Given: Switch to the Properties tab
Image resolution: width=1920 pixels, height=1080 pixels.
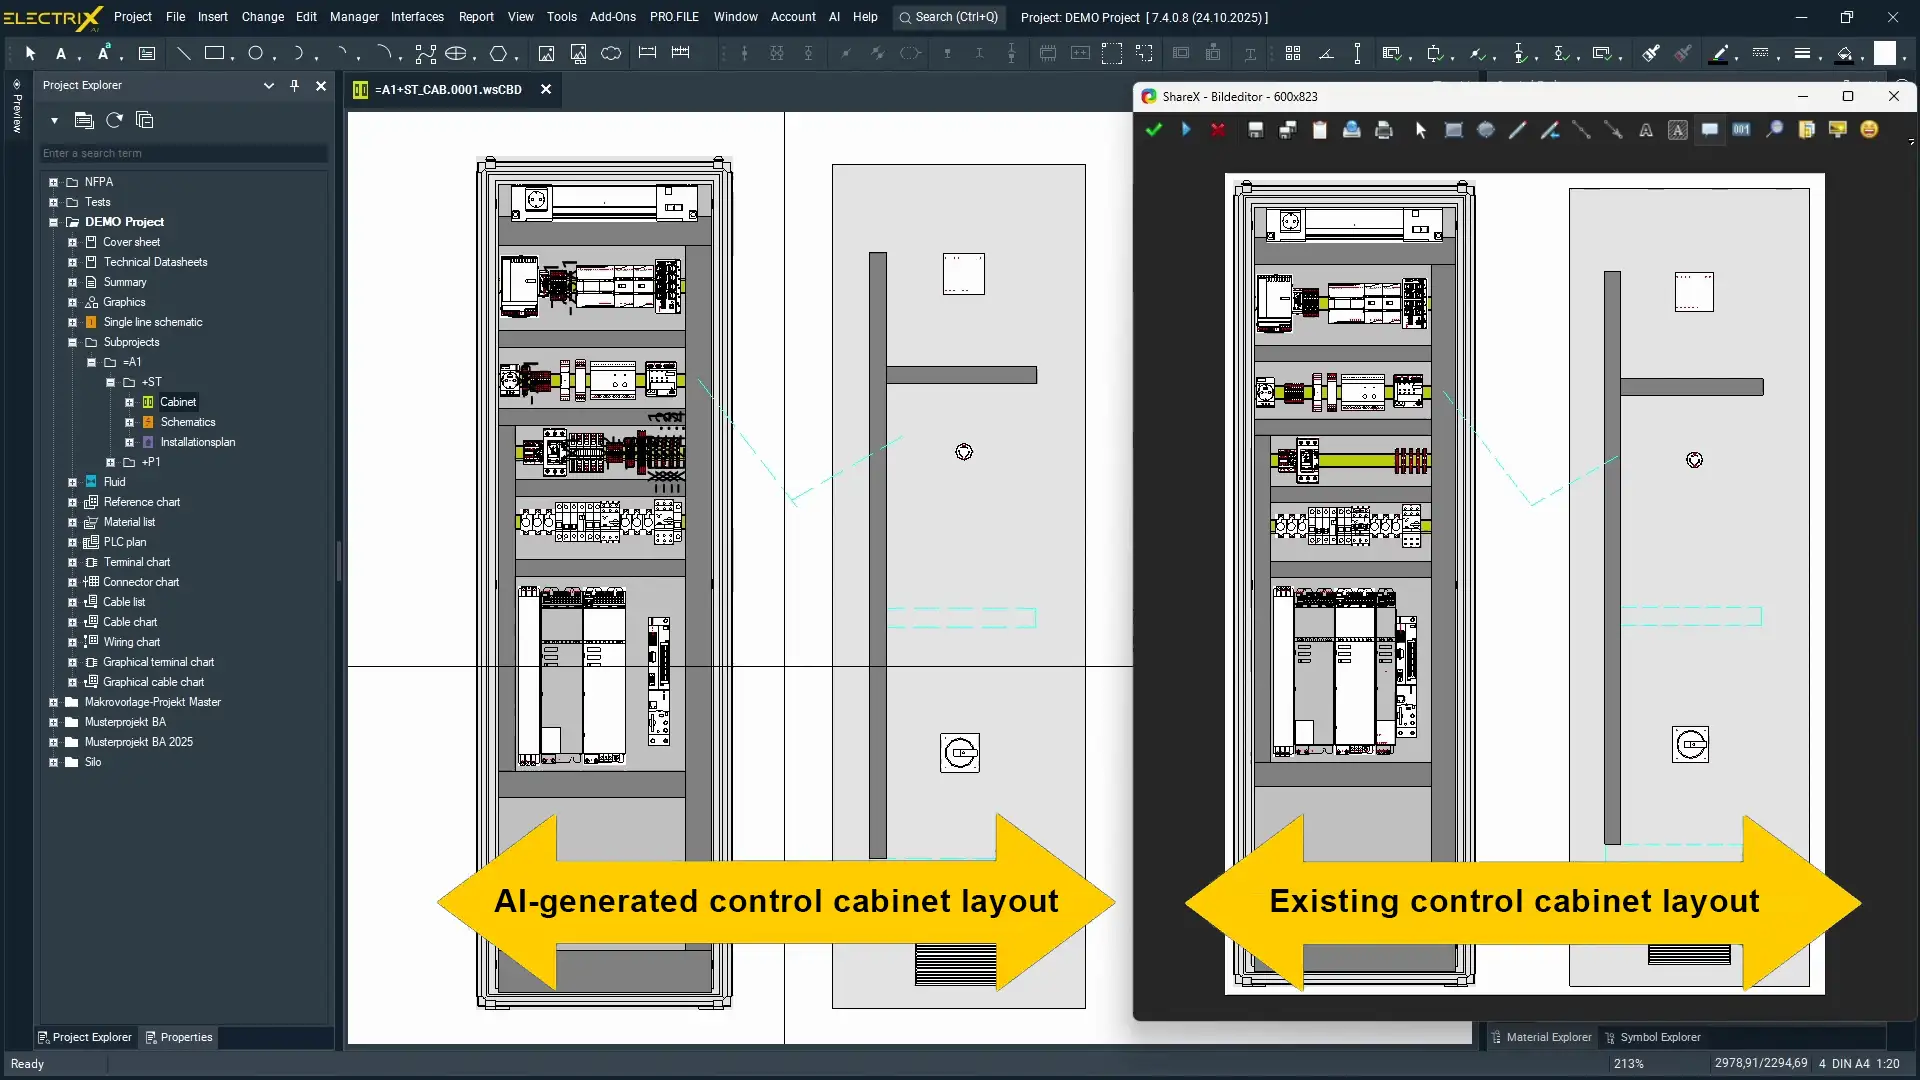Looking at the screenshot, I should 179,1037.
